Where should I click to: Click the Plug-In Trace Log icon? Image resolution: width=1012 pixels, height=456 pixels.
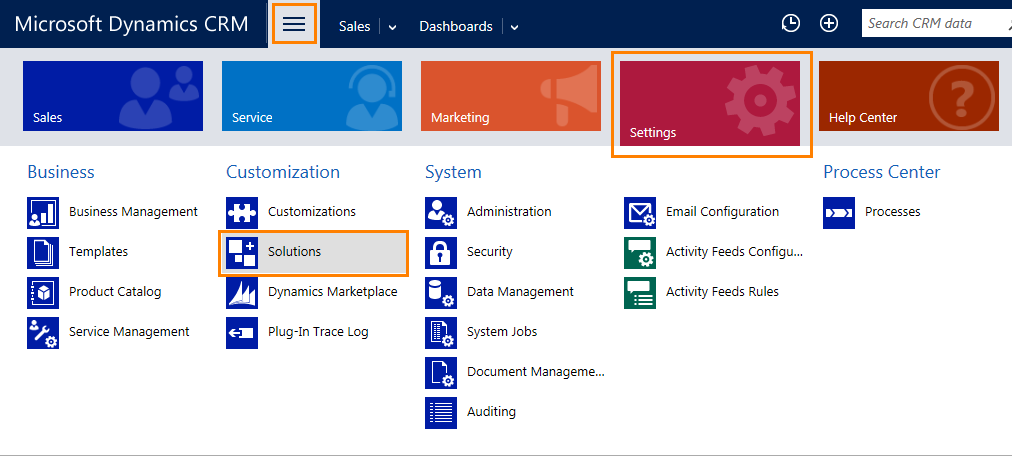pyautogui.click(x=242, y=332)
